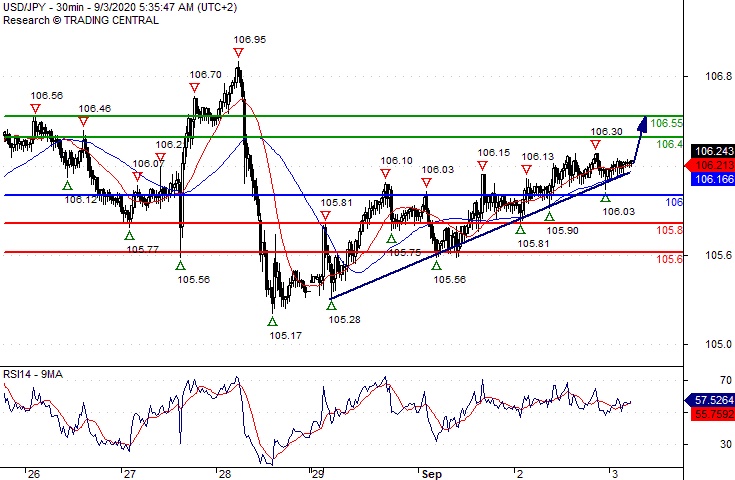Click the green 106.4 resistance level label
Image resolution: width=735 pixels, height=480 pixels.
pyautogui.click(x=669, y=144)
